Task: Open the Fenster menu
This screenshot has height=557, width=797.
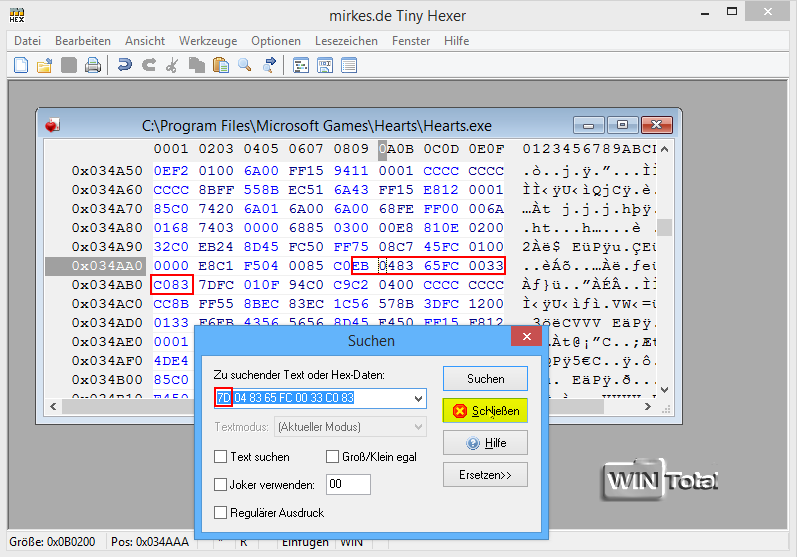Action: pos(411,41)
